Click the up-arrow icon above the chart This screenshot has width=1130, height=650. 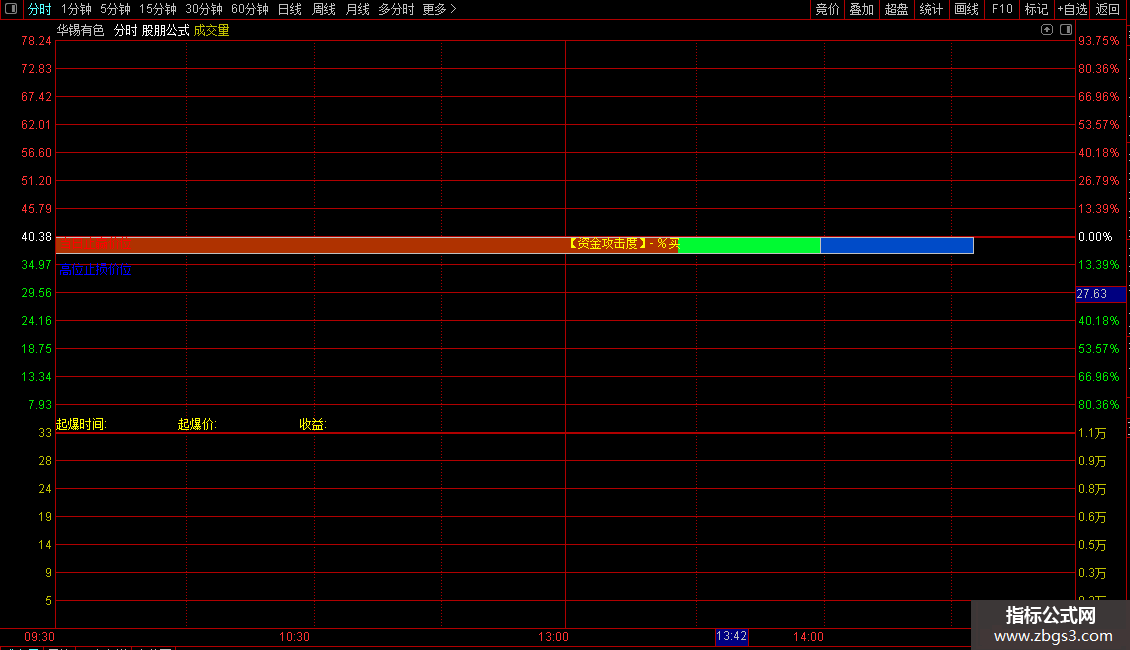coord(1047,30)
